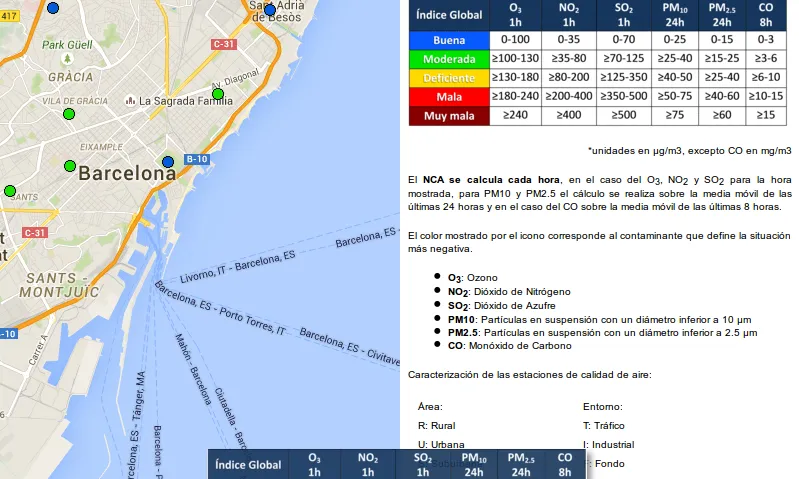Image resolution: width=799 pixels, height=479 pixels.
Task: Click the NO2 1h column header in top table
Action: (569, 15)
